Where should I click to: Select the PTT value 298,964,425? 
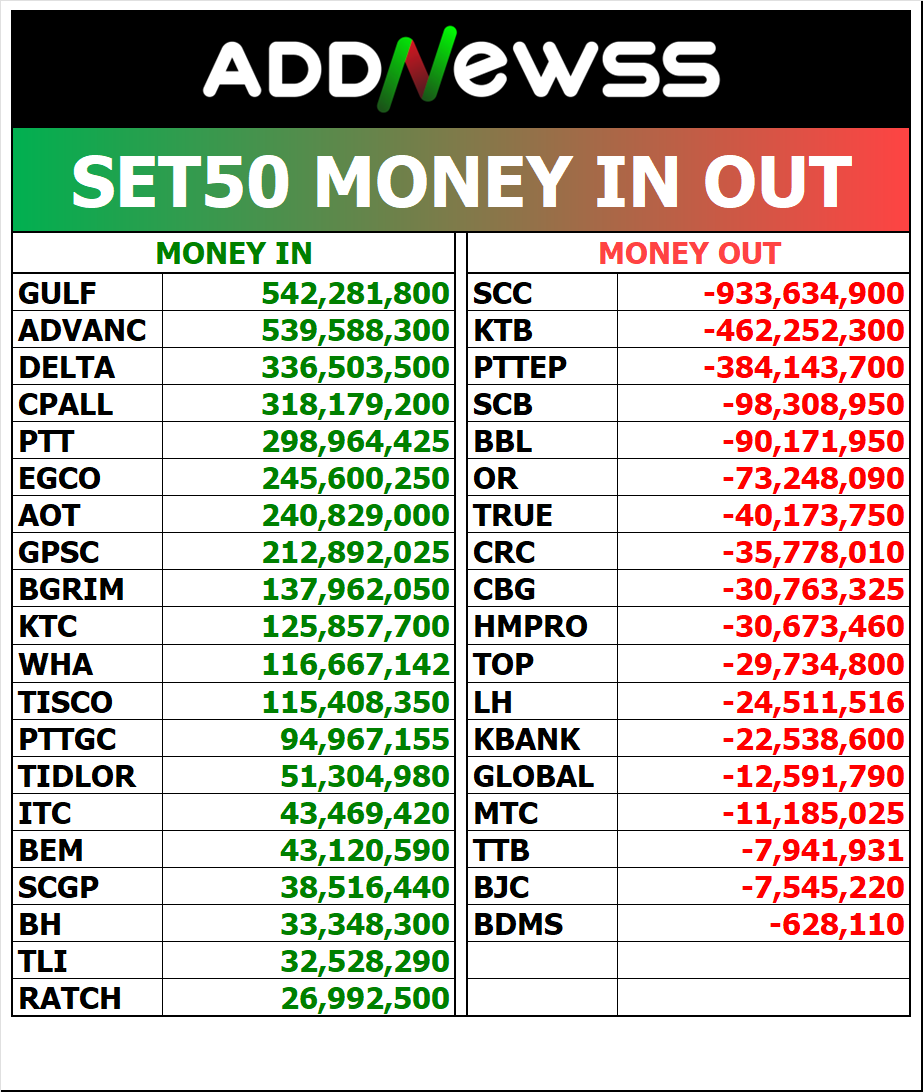[355, 441]
